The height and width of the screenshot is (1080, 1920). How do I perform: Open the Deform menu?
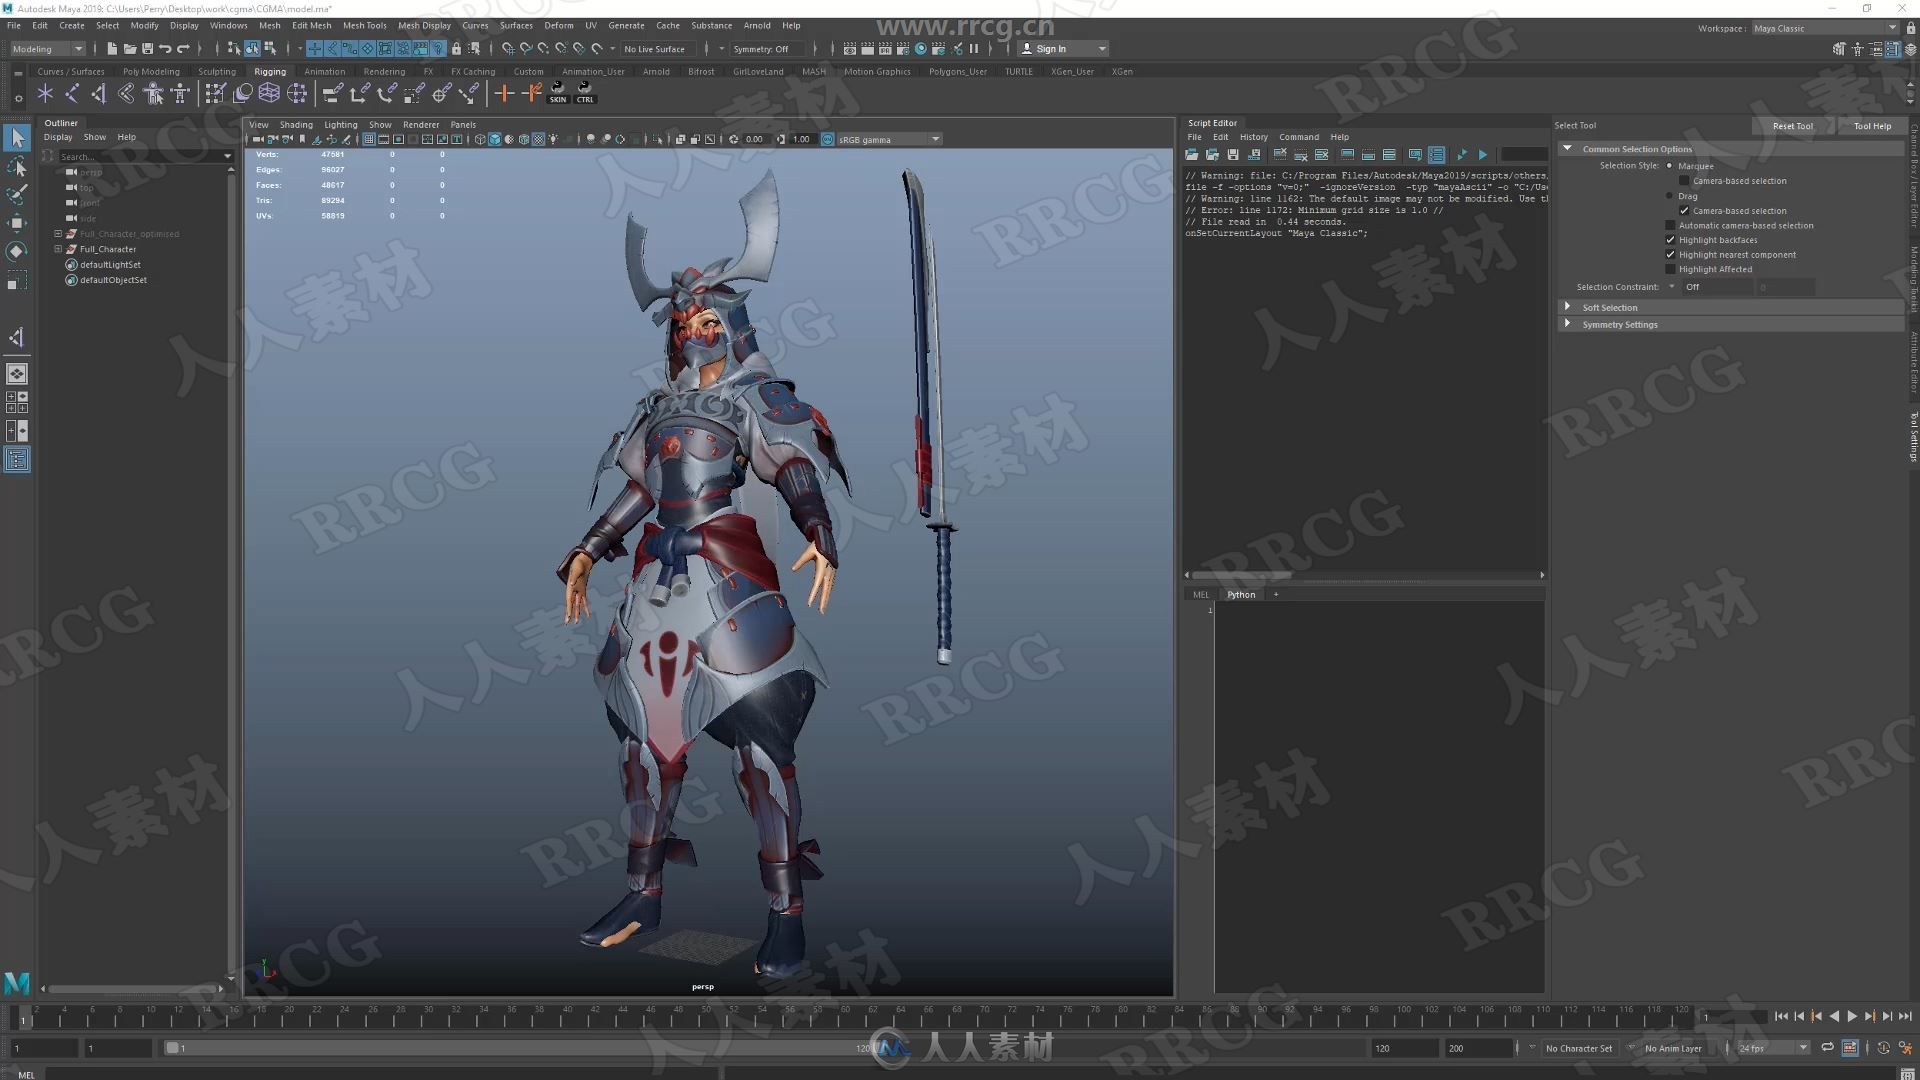[x=558, y=26]
